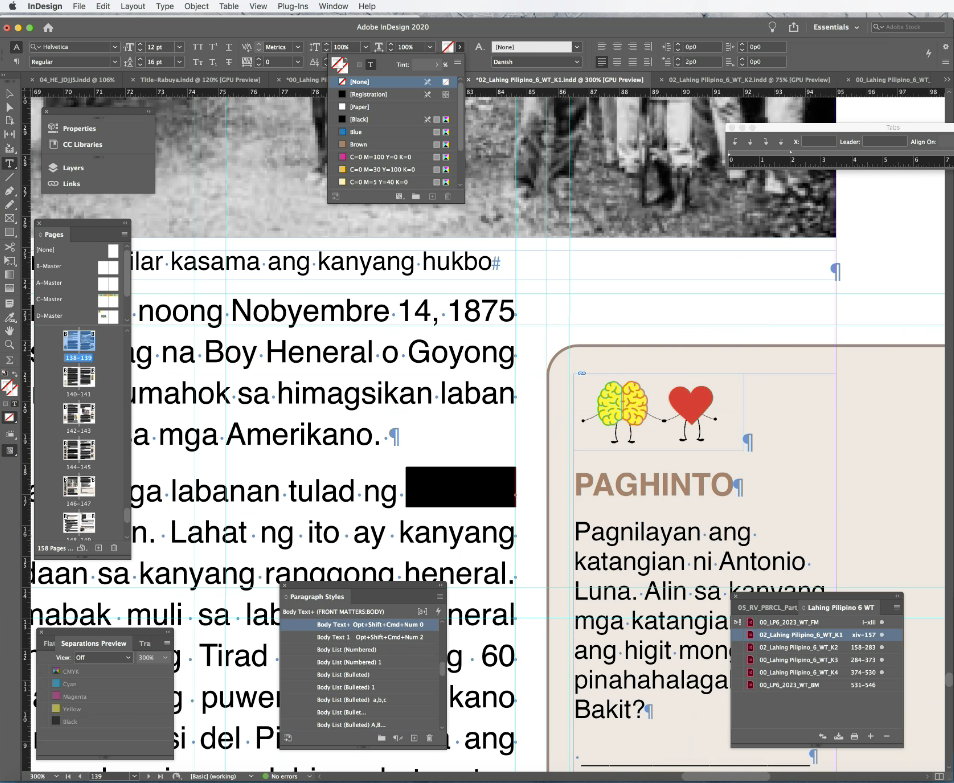The image size is (954, 783).
Task: Click the All Caps formatting icon
Action: (198, 47)
